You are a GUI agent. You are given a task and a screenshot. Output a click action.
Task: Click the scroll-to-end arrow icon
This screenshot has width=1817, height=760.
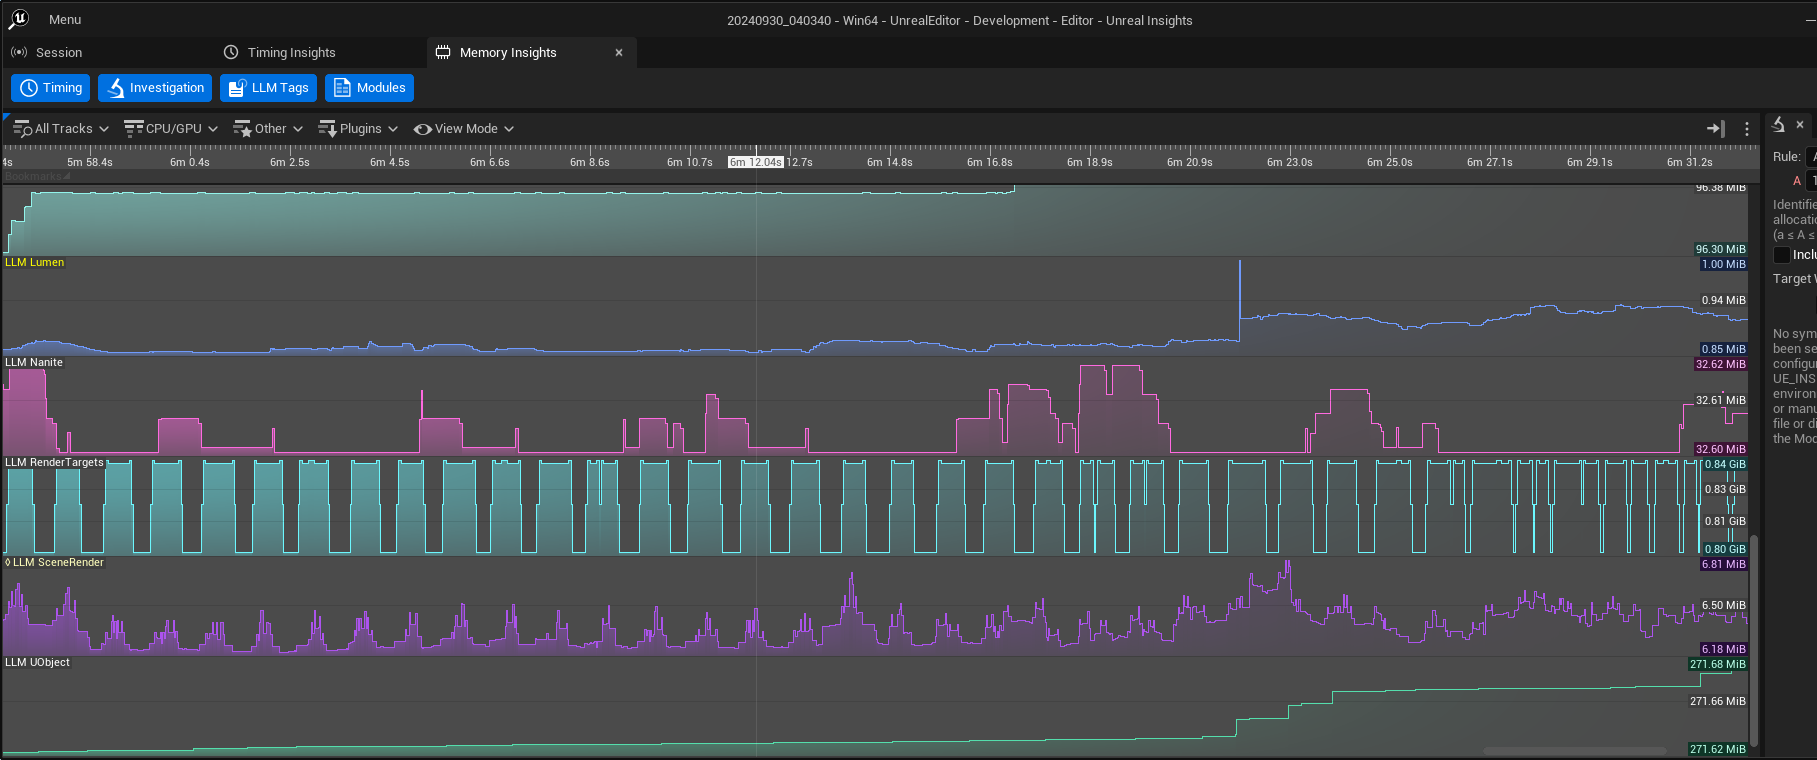(x=1716, y=129)
